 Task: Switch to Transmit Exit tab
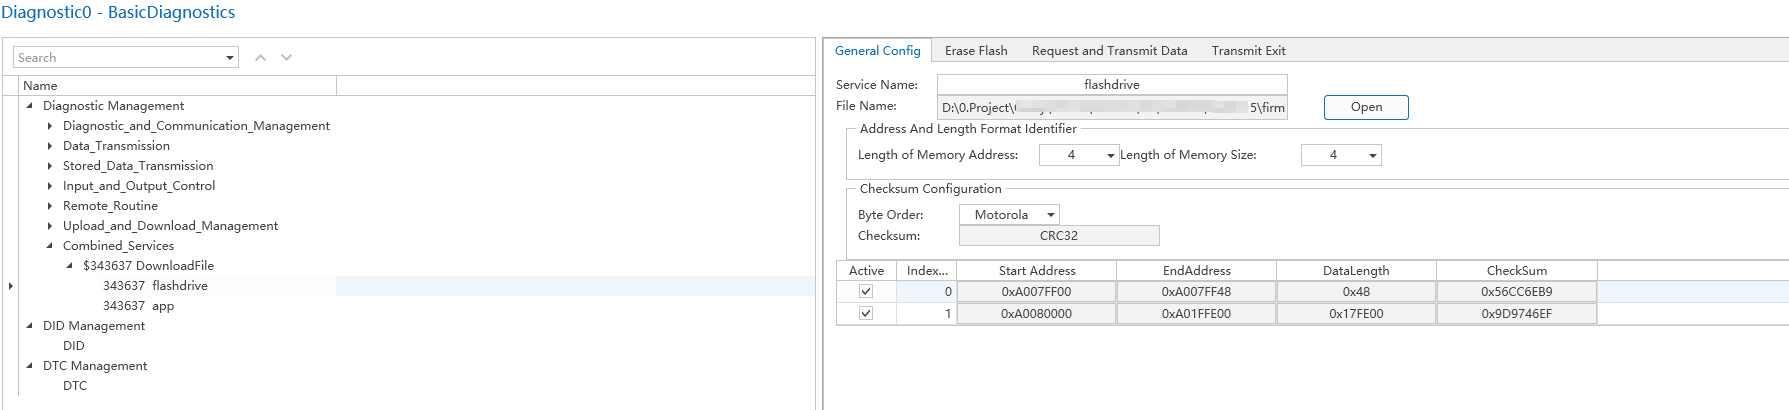[1248, 51]
